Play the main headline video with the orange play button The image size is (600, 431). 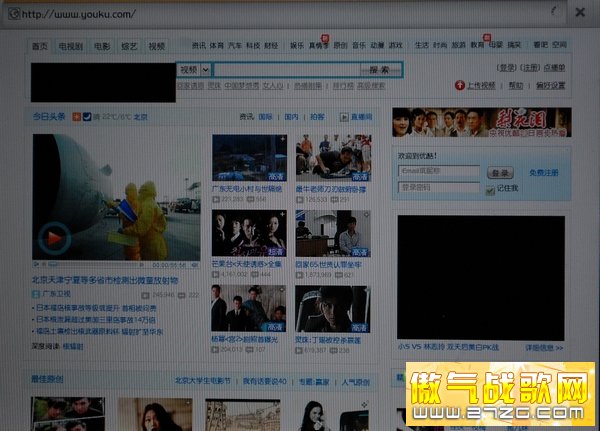[54, 238]
